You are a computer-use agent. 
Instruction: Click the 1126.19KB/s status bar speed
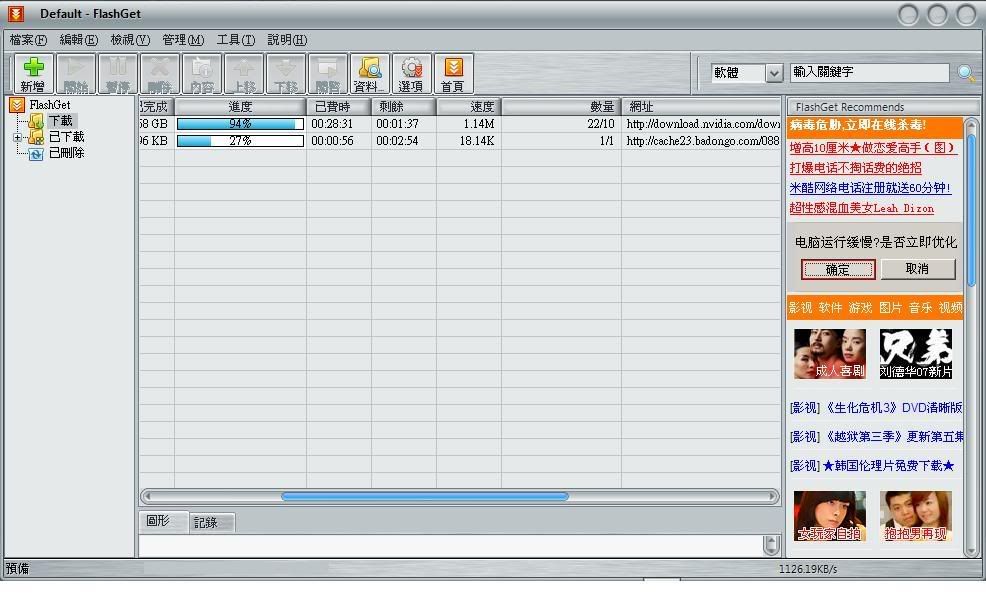pyautogui.click(x=808, y=569)
